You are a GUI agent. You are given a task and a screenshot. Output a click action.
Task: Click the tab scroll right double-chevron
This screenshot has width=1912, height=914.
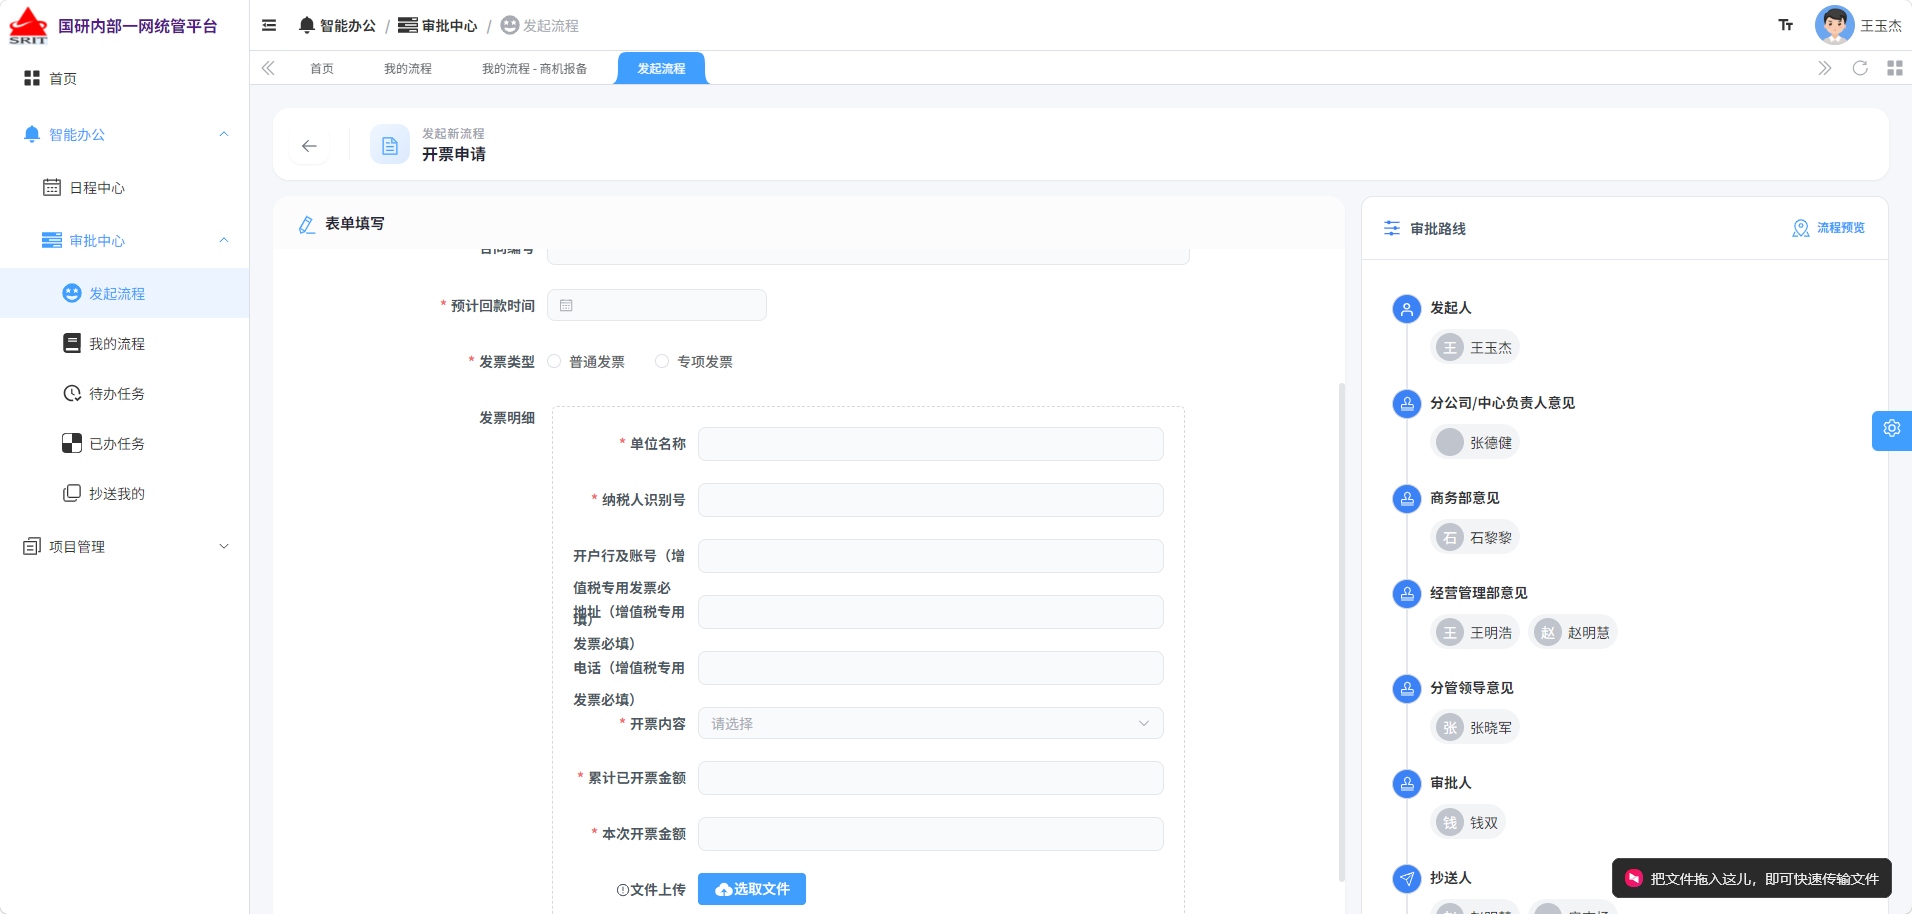point(1825,68)
